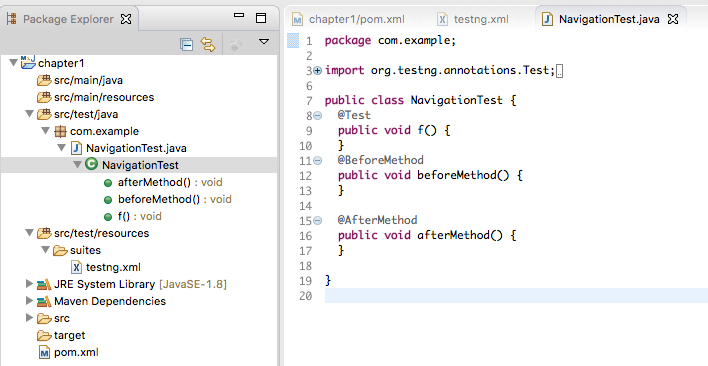Screen dimensions: 708x366
Task: Toggle Link with Editor arrows icon
Action: click(x=208, y=44)
